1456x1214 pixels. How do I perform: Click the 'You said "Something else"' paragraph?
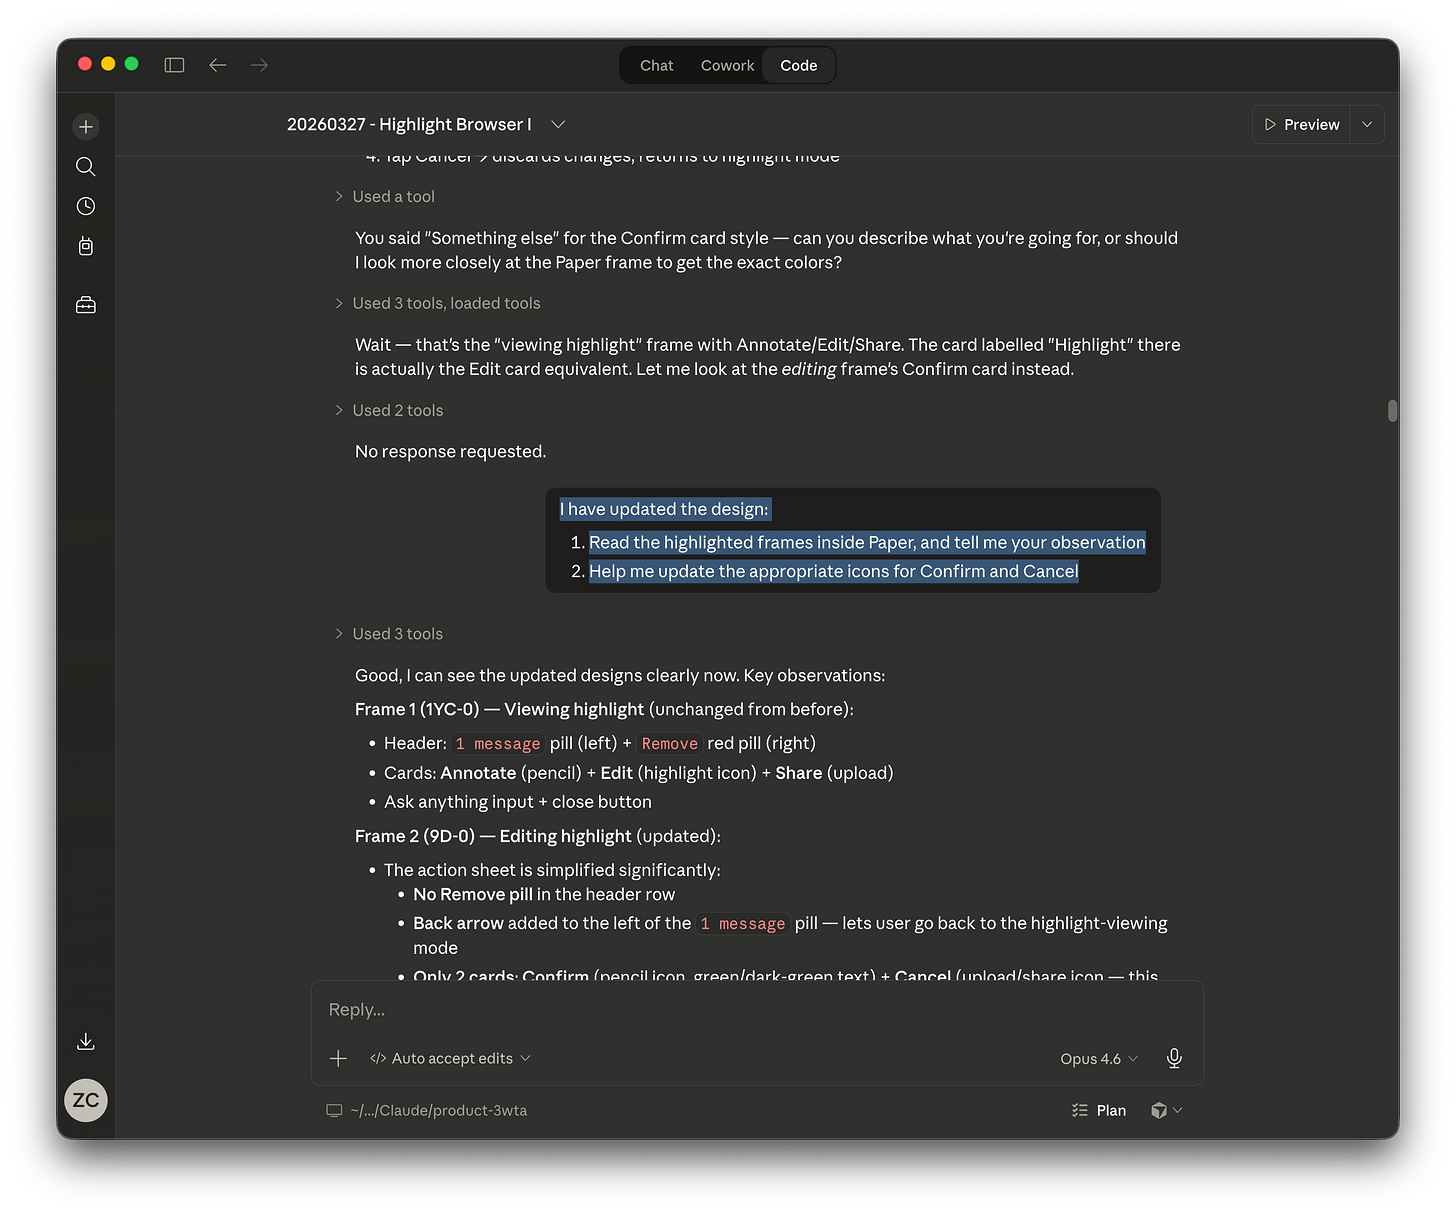point(767,250)
